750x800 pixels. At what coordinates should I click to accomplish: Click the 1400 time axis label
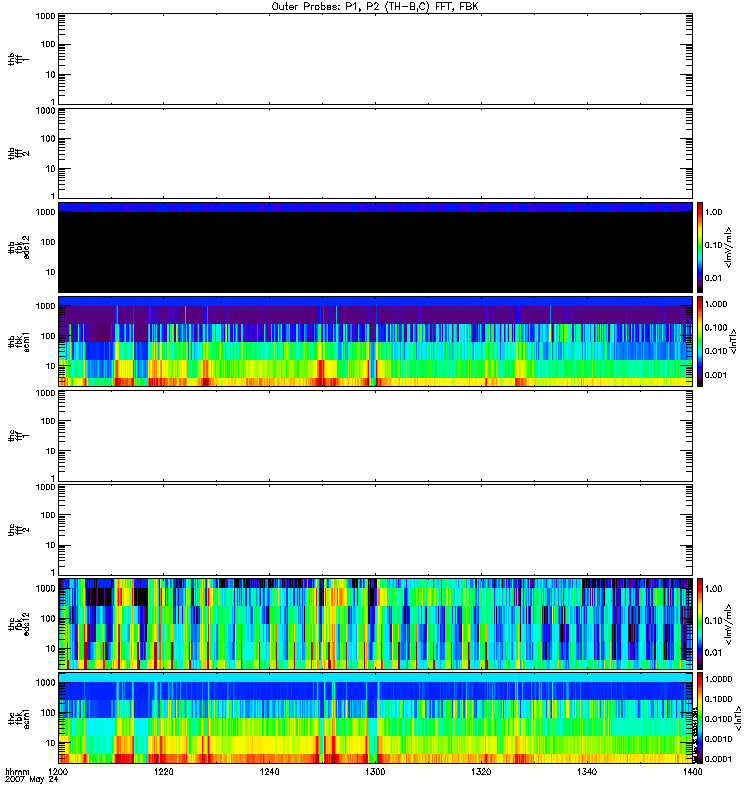point(690,773)
